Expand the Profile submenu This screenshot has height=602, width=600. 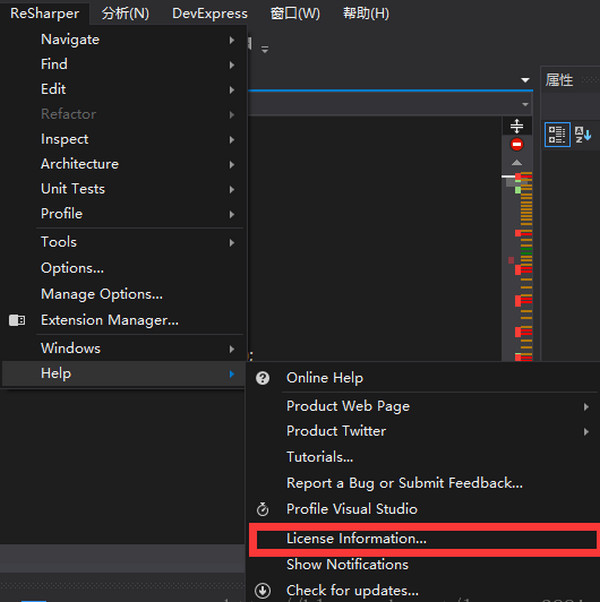(232, 215)
